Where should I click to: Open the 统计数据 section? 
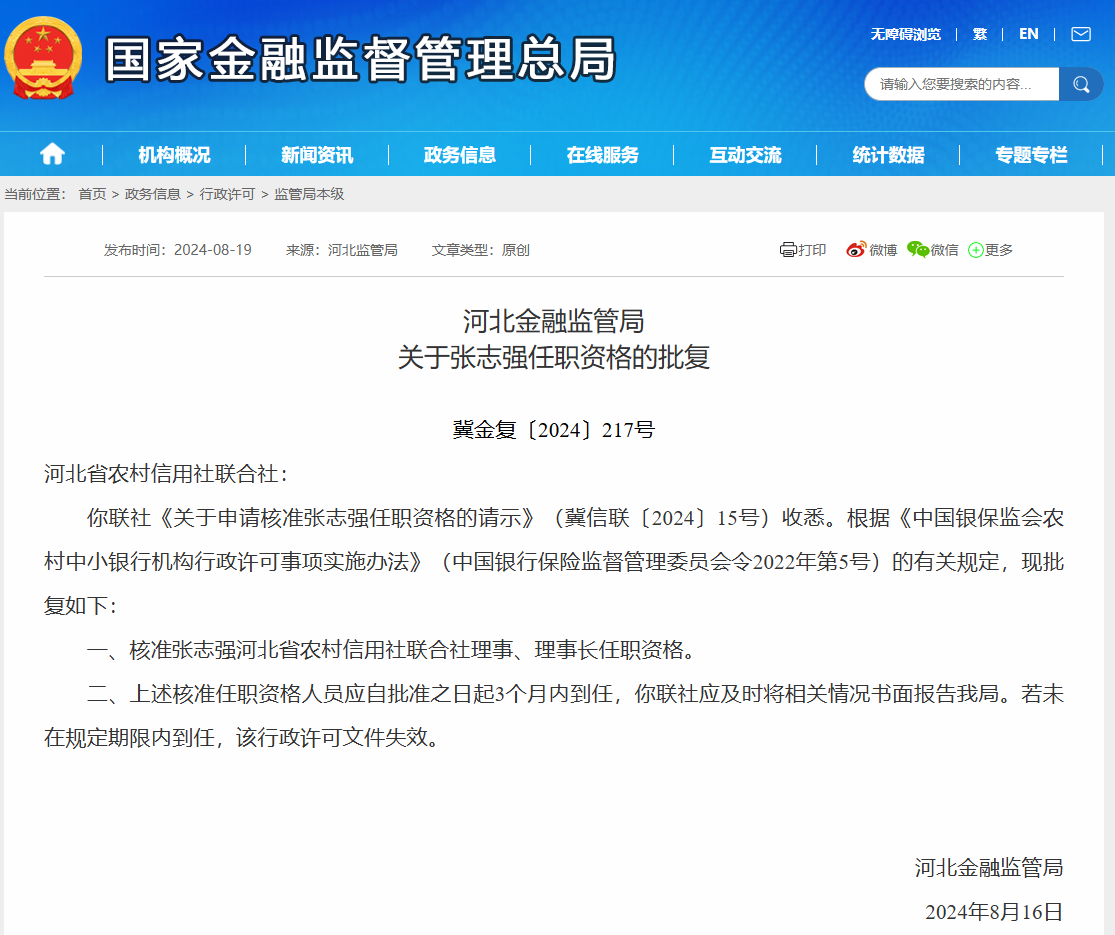tap(889, 154)
